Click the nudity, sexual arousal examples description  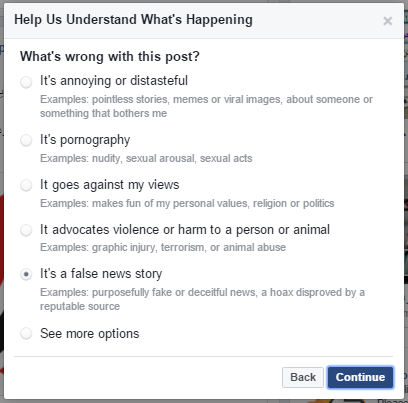[x=146, y=158]
